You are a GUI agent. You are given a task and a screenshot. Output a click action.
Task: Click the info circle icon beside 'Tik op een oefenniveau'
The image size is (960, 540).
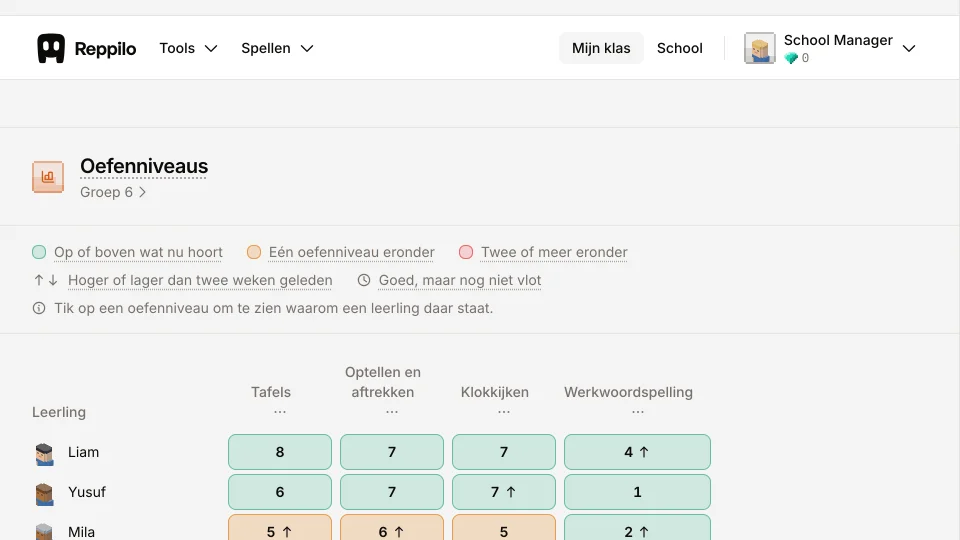coord(39,308)
